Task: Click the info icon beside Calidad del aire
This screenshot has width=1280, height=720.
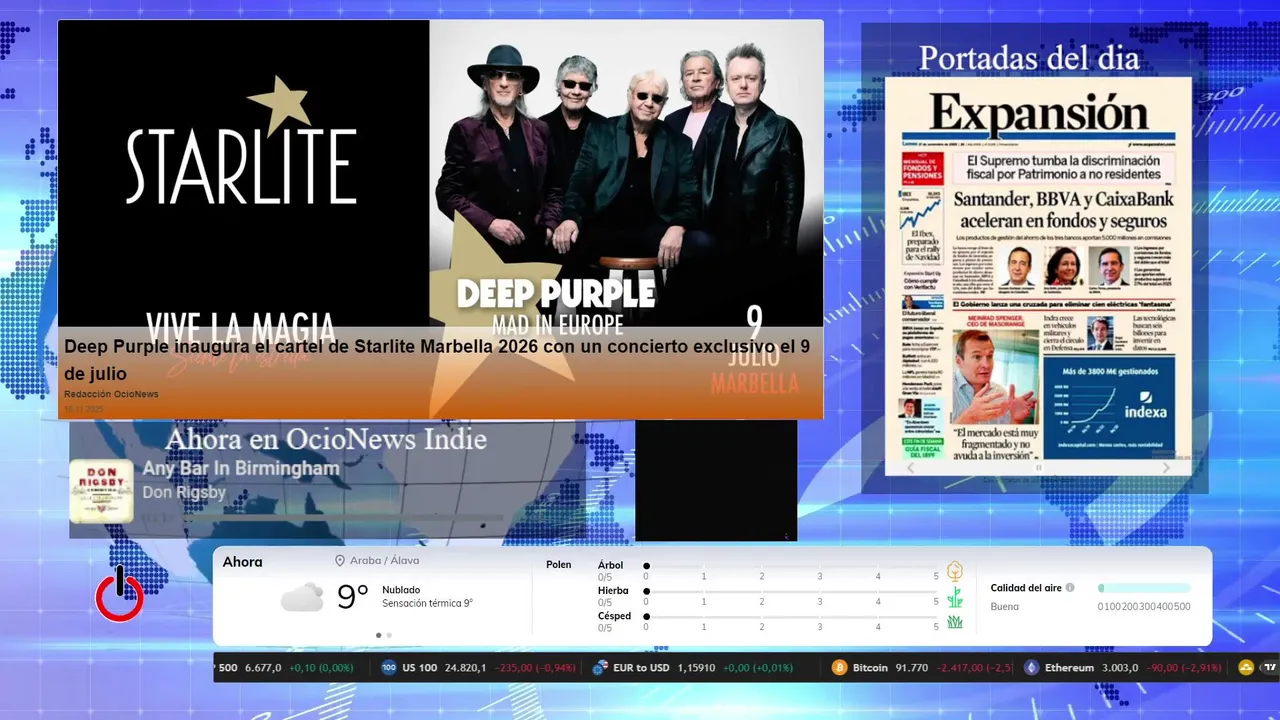Action: pyautogui.click(x=1070, y=588)
